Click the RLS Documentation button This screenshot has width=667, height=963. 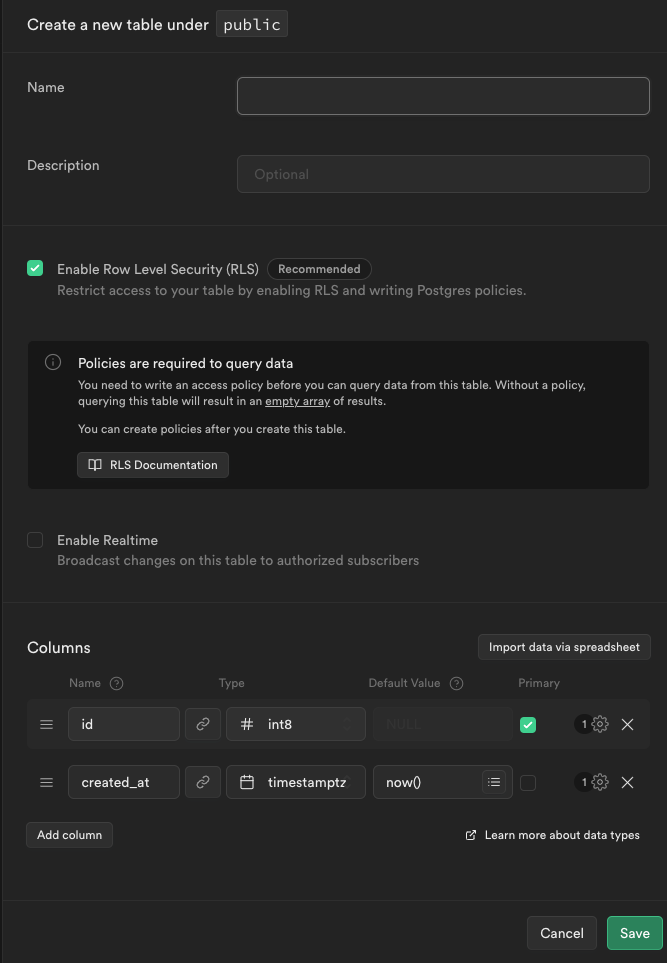click(153, 465)
